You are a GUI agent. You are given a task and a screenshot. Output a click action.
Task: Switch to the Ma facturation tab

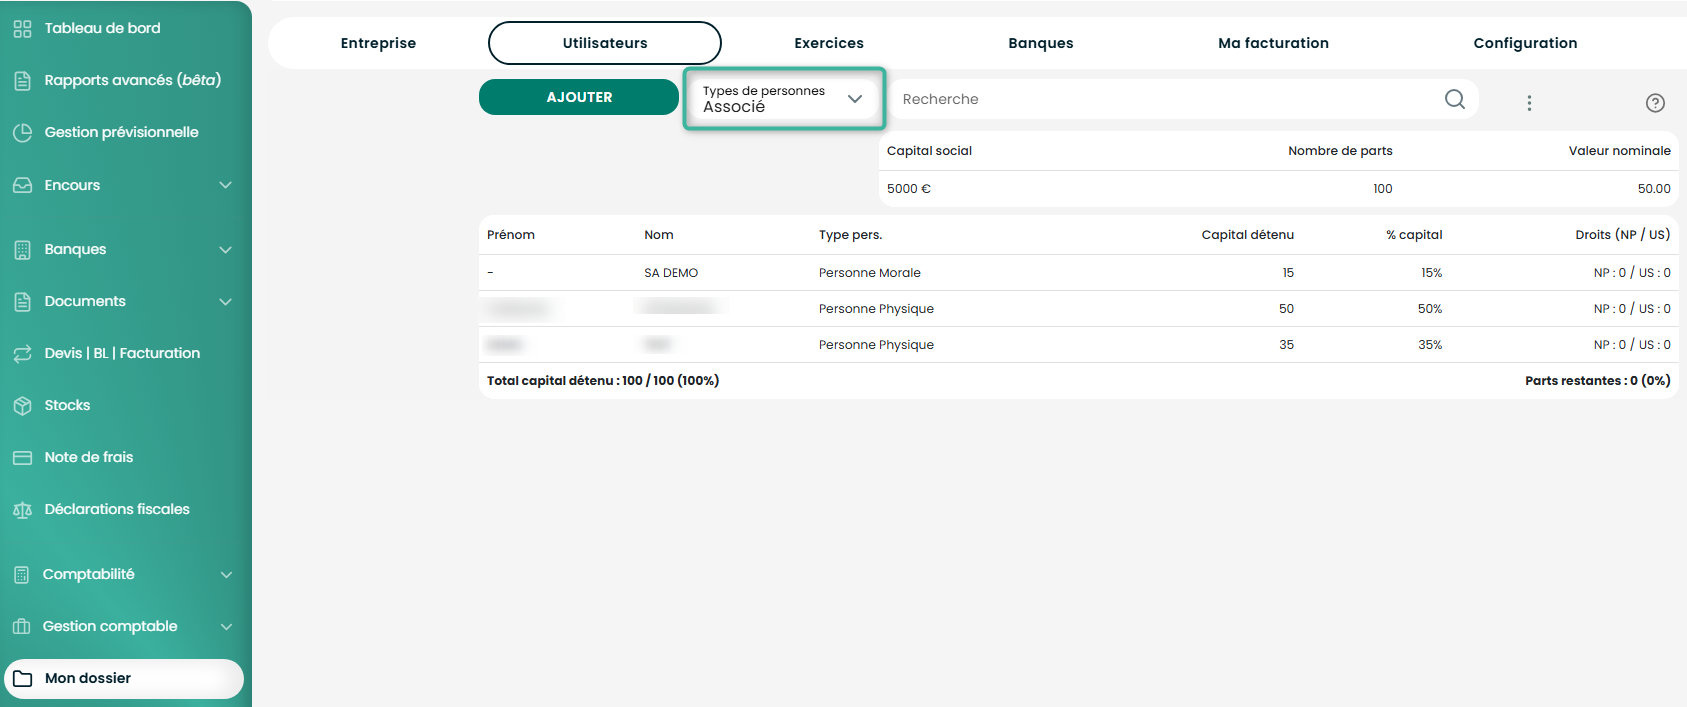(x=1273, y=43)
